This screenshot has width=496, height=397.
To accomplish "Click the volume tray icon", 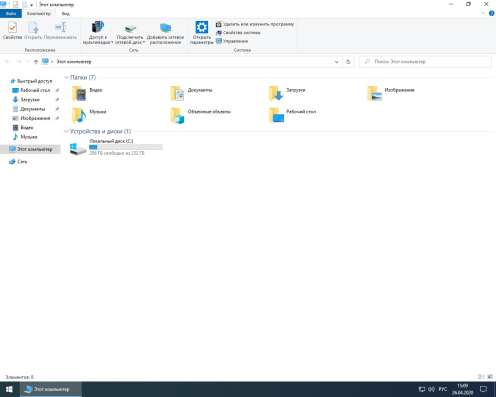I will click(432, 389).
